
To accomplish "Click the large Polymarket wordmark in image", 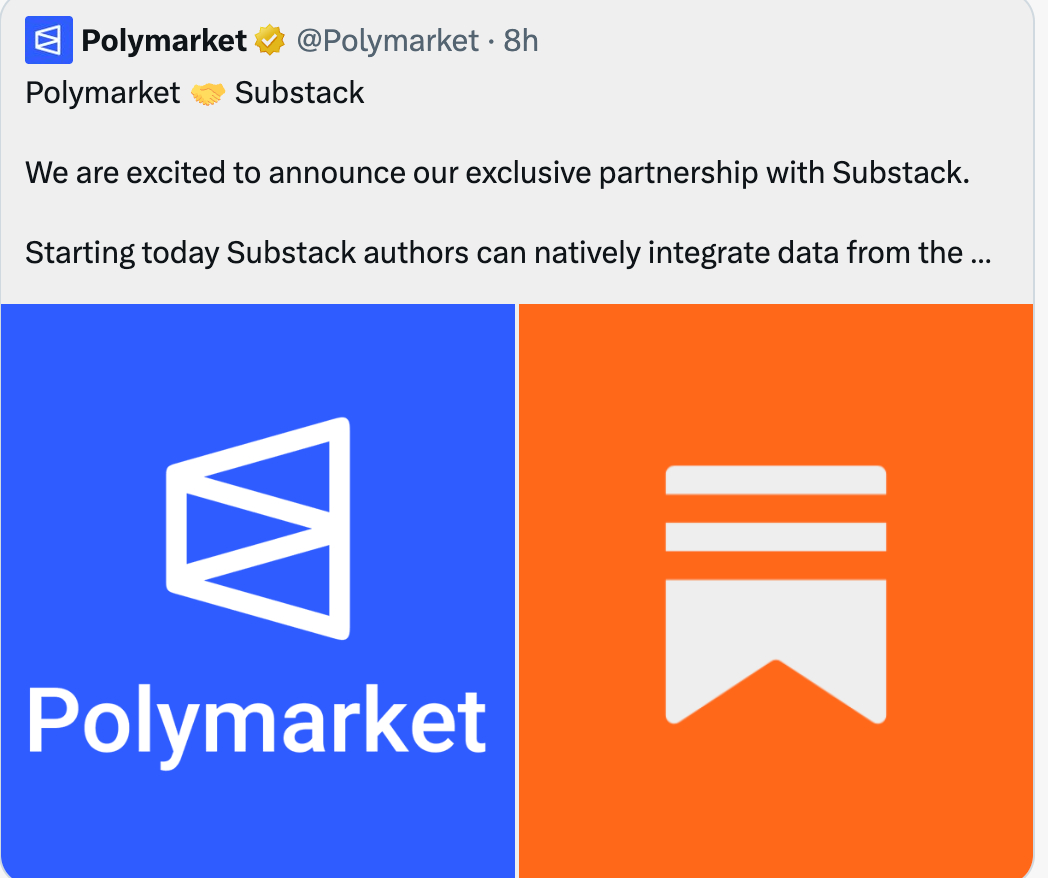I will [x=257, y=720].
